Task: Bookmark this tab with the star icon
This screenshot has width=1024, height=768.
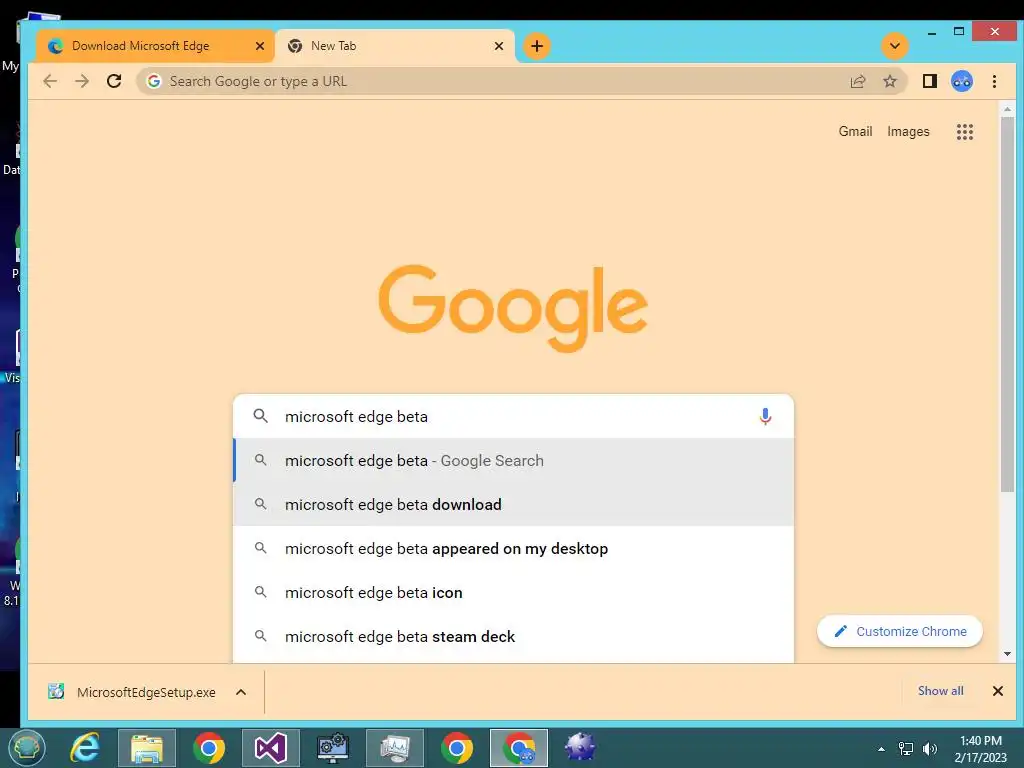Action: pyautogui.click(x=889, y=81)
